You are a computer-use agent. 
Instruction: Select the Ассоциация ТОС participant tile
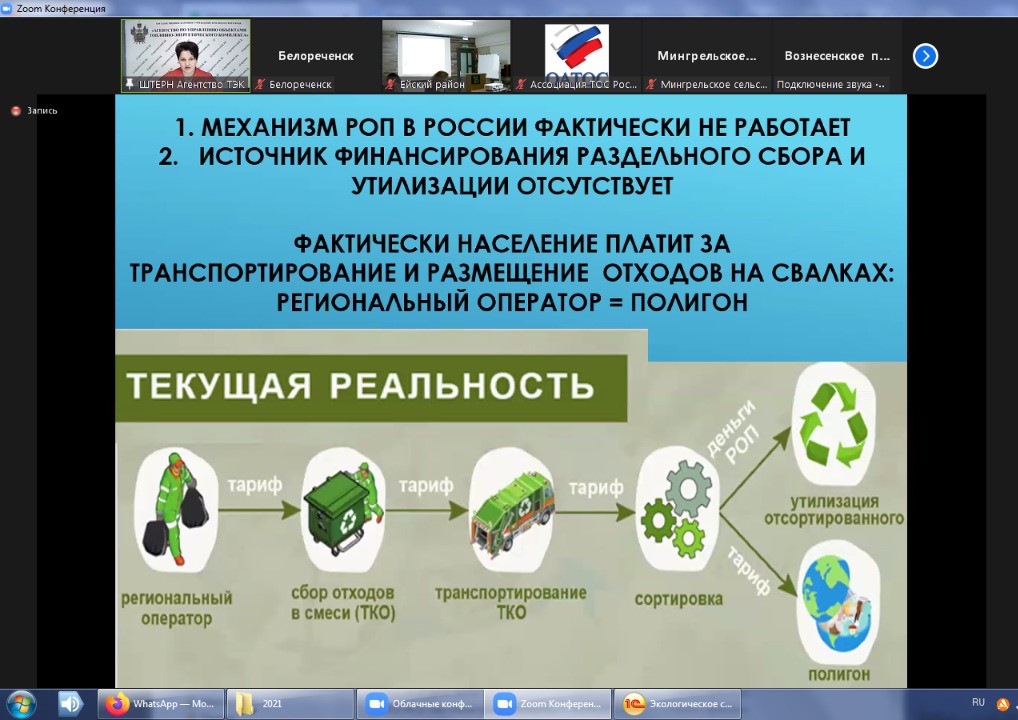[576, 55]
